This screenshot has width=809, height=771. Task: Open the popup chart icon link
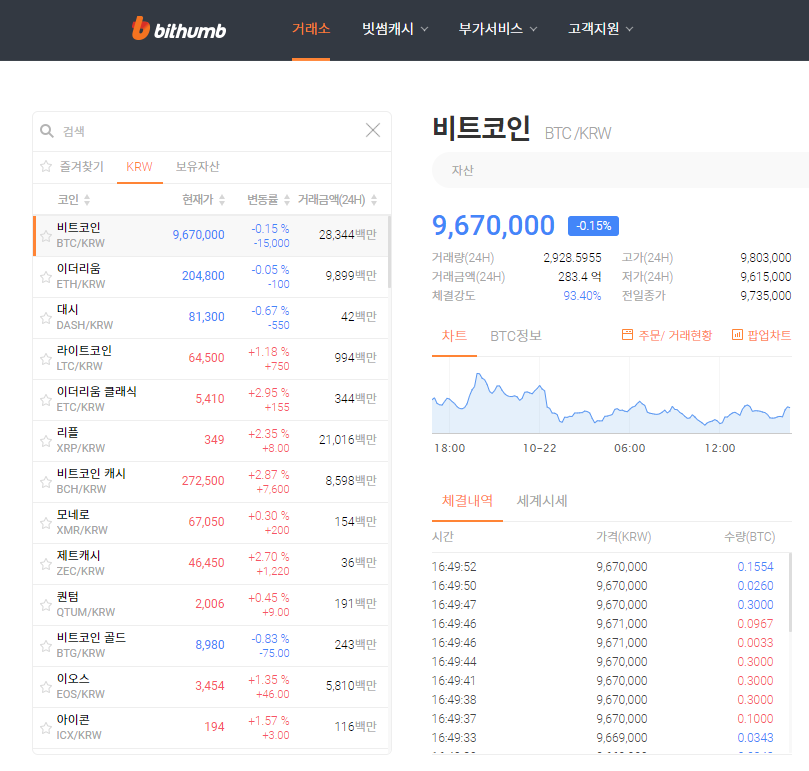point(737,335)
